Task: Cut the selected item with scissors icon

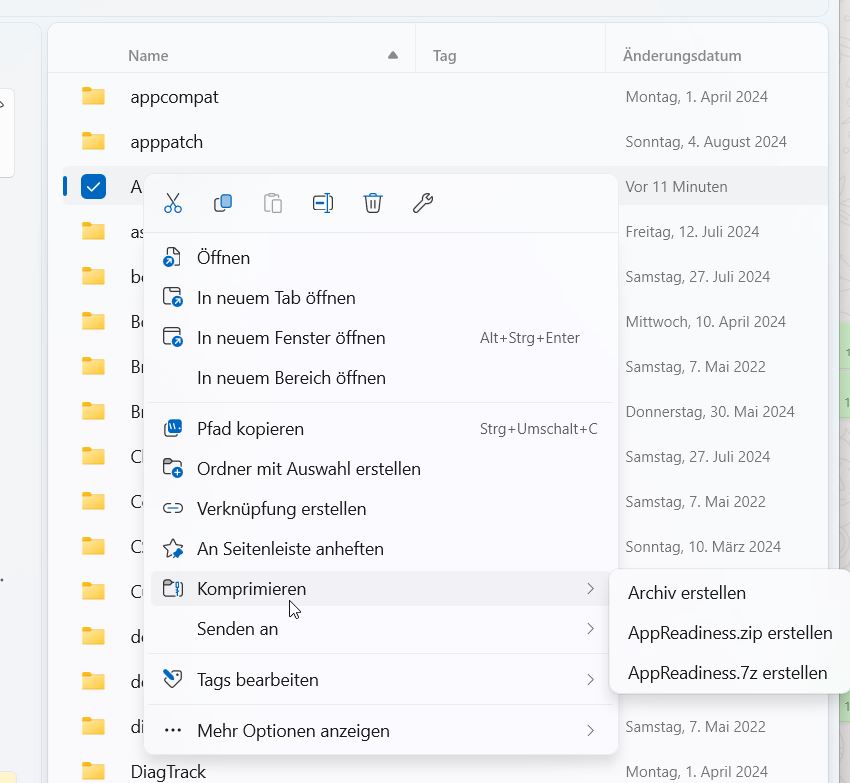Action: tap(173, 203)
